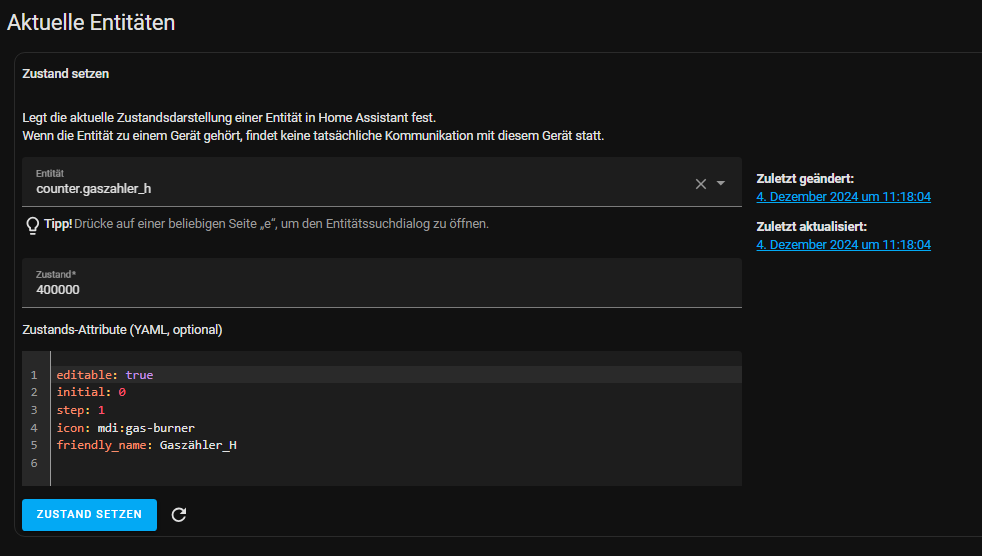Click the 'icon: mdi:gas-burner' YAML line
Image resolution: width=982 pixels, height=556 pixels.
125,428
